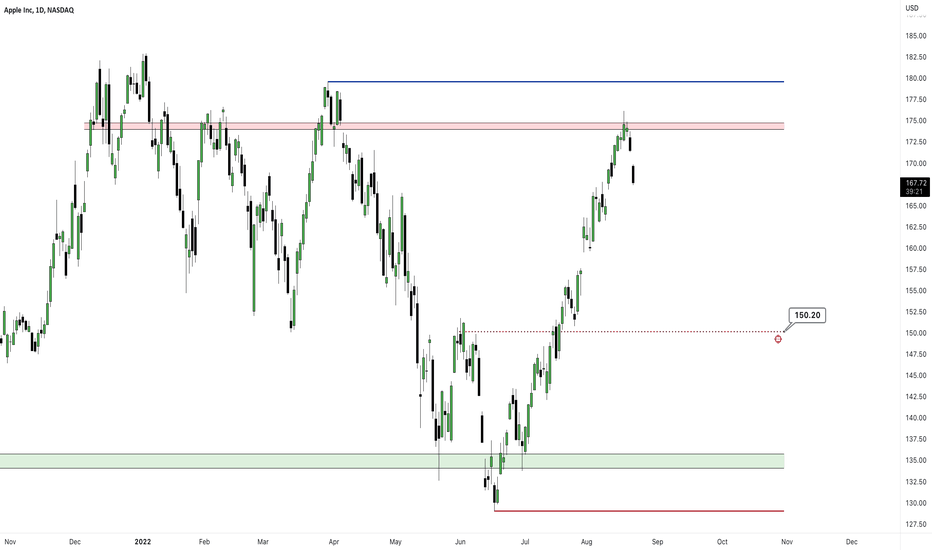
Task: Click the 127.50 price axis label
Action: [x=916, y=524]
